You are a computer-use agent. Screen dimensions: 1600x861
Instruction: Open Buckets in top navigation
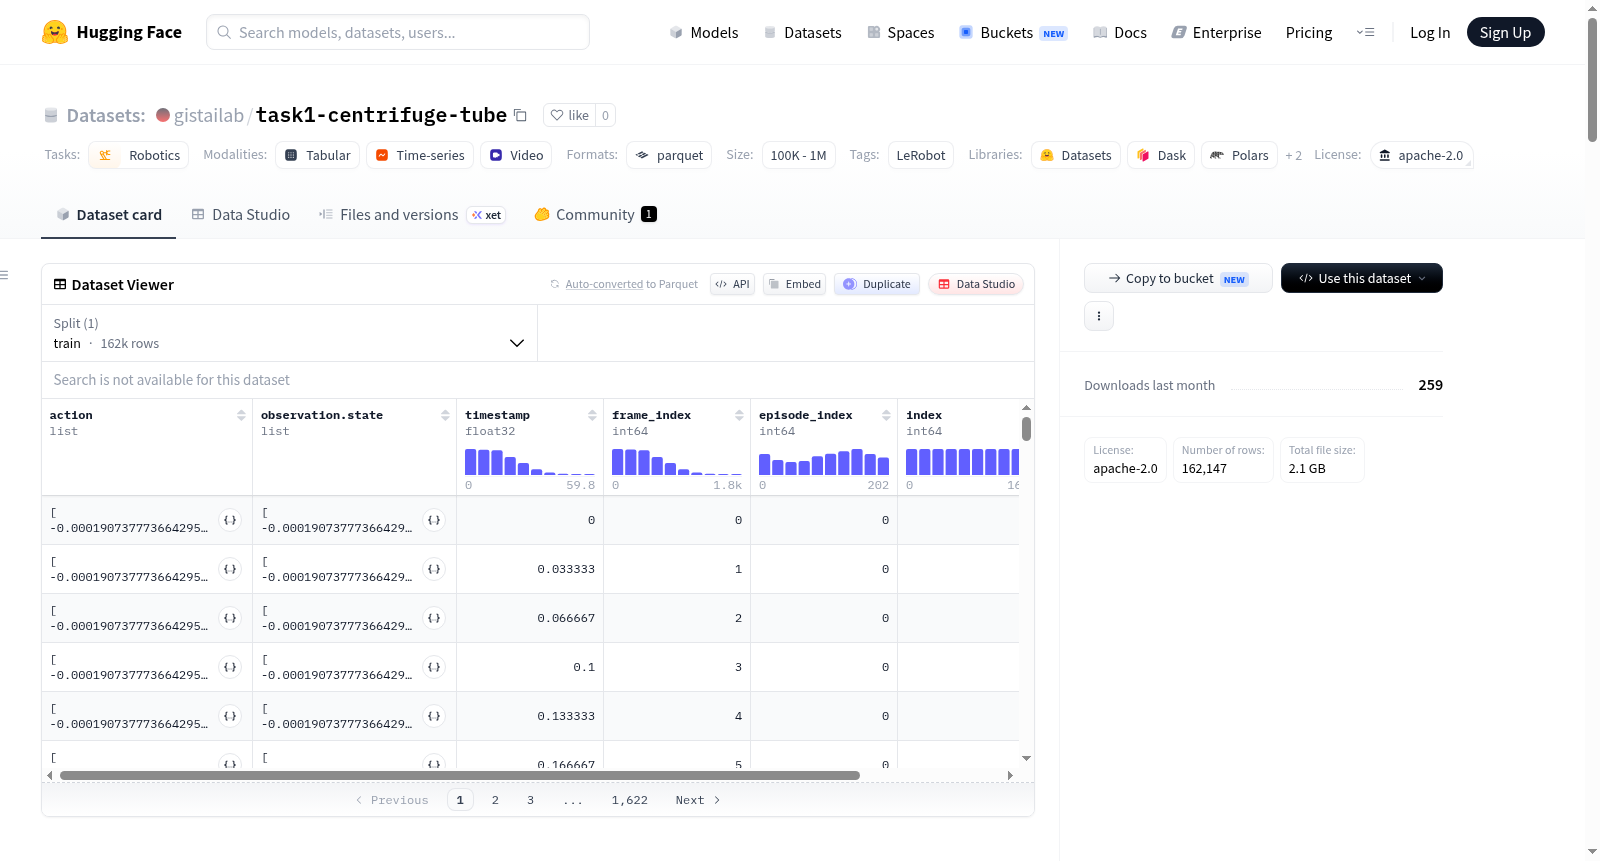coord(1013,32)
